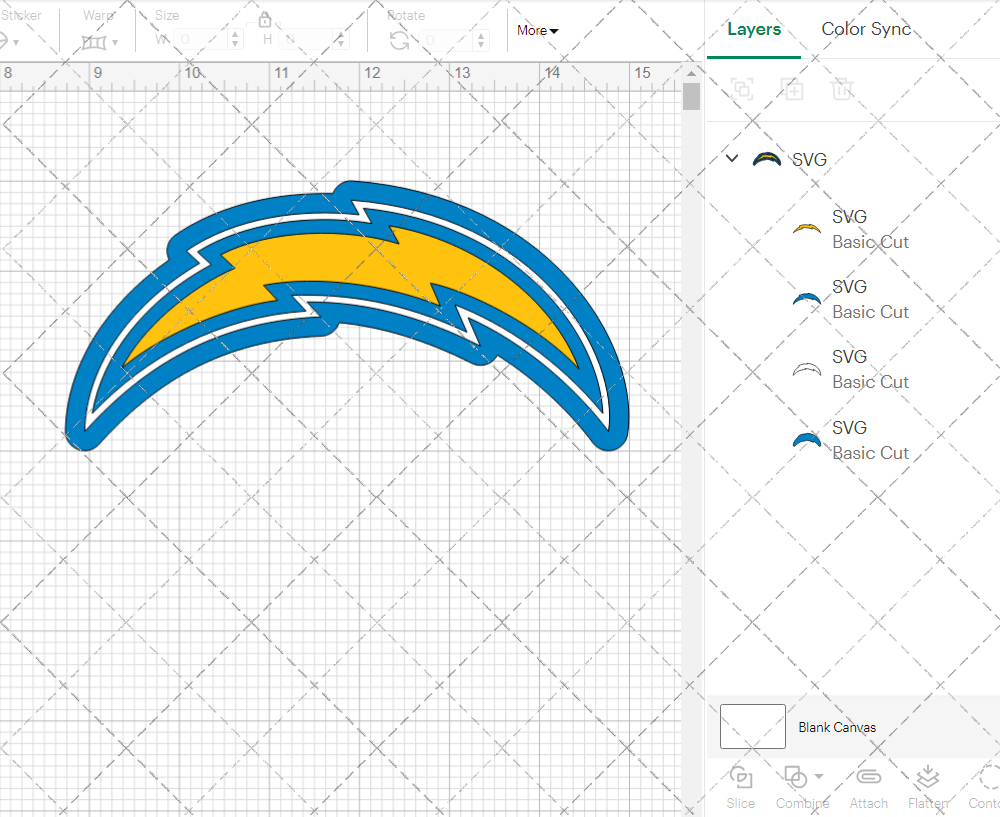The height and width of the screenshot is (817, 1000).
Task: Click the Blank Canvas label
Action: coord(837,727)
